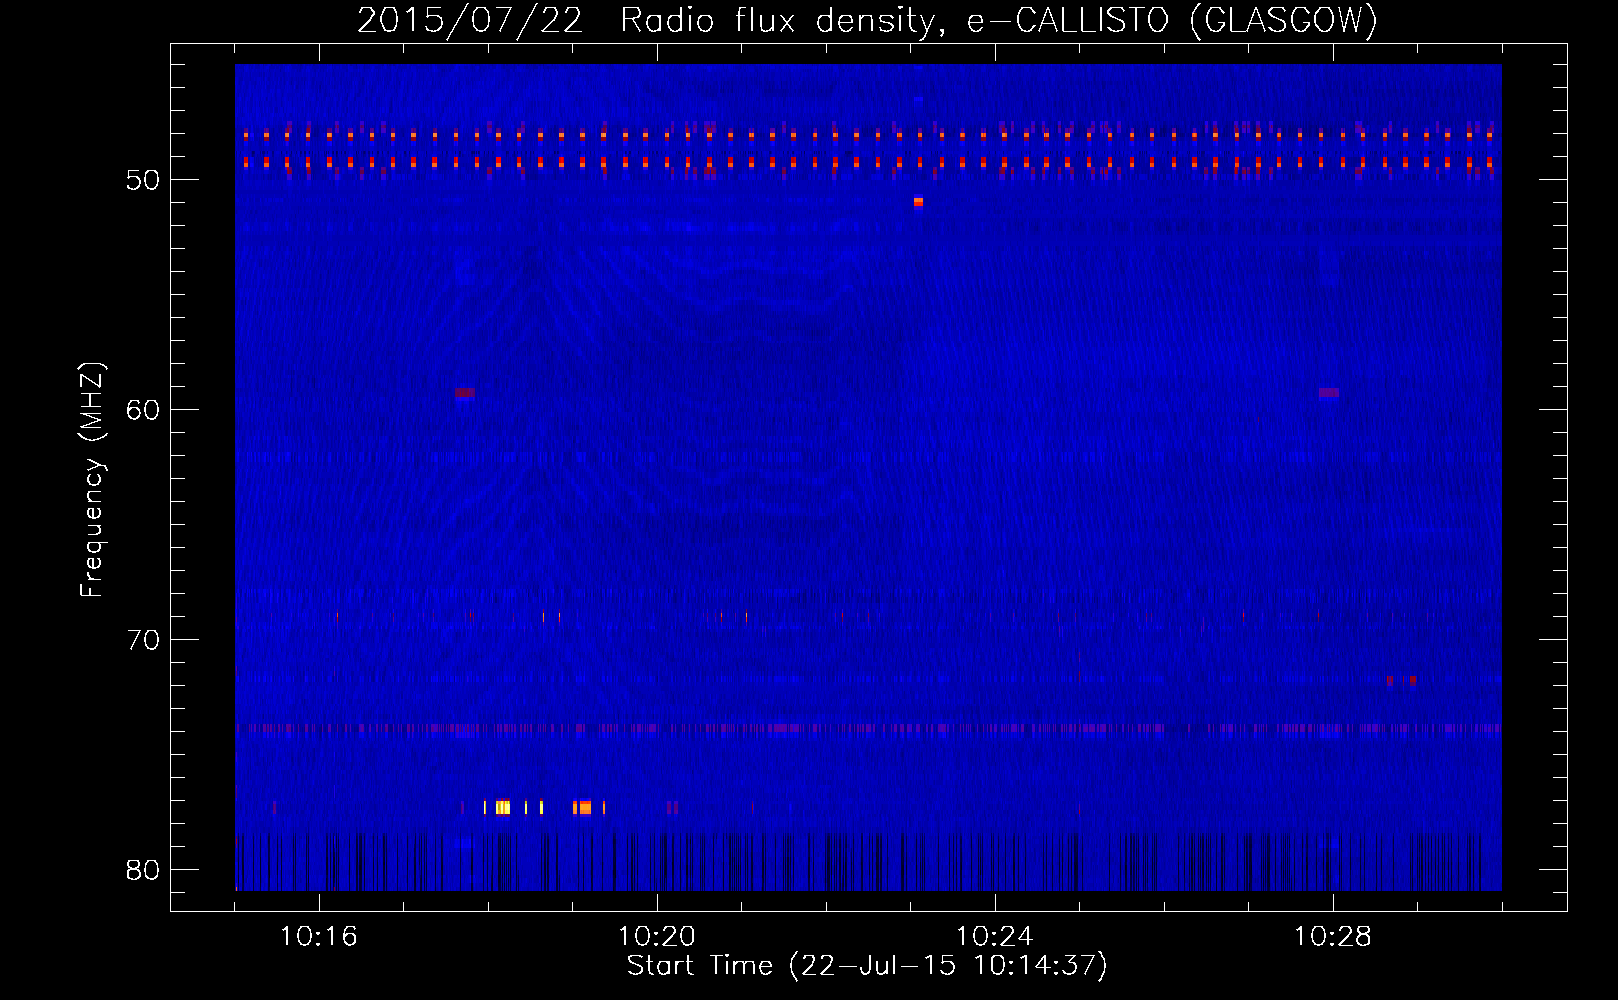Click the 10:20 time tick label
This screenshot has width=1618, height=1000.
pyautogui.click(x=657, y=937)
